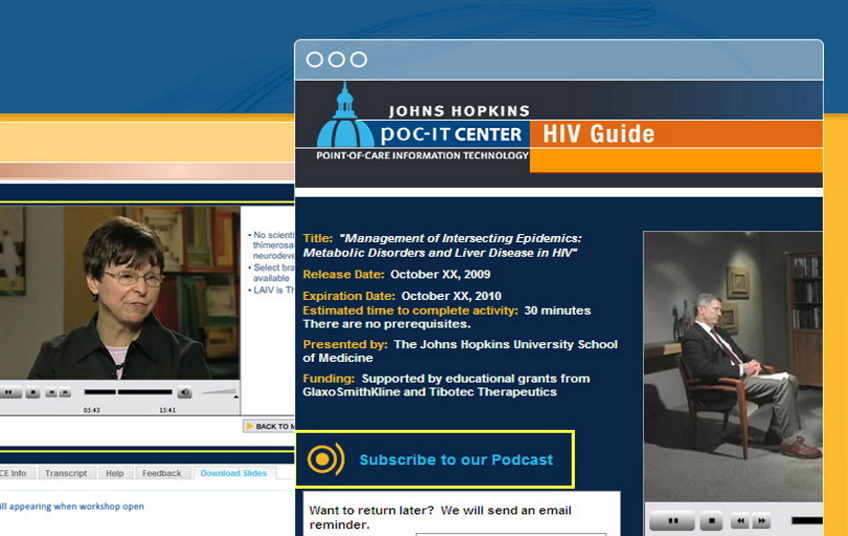The height and width of the screenshot is (536, 848).
Task: Rewind the left video player
Action: 51,393
